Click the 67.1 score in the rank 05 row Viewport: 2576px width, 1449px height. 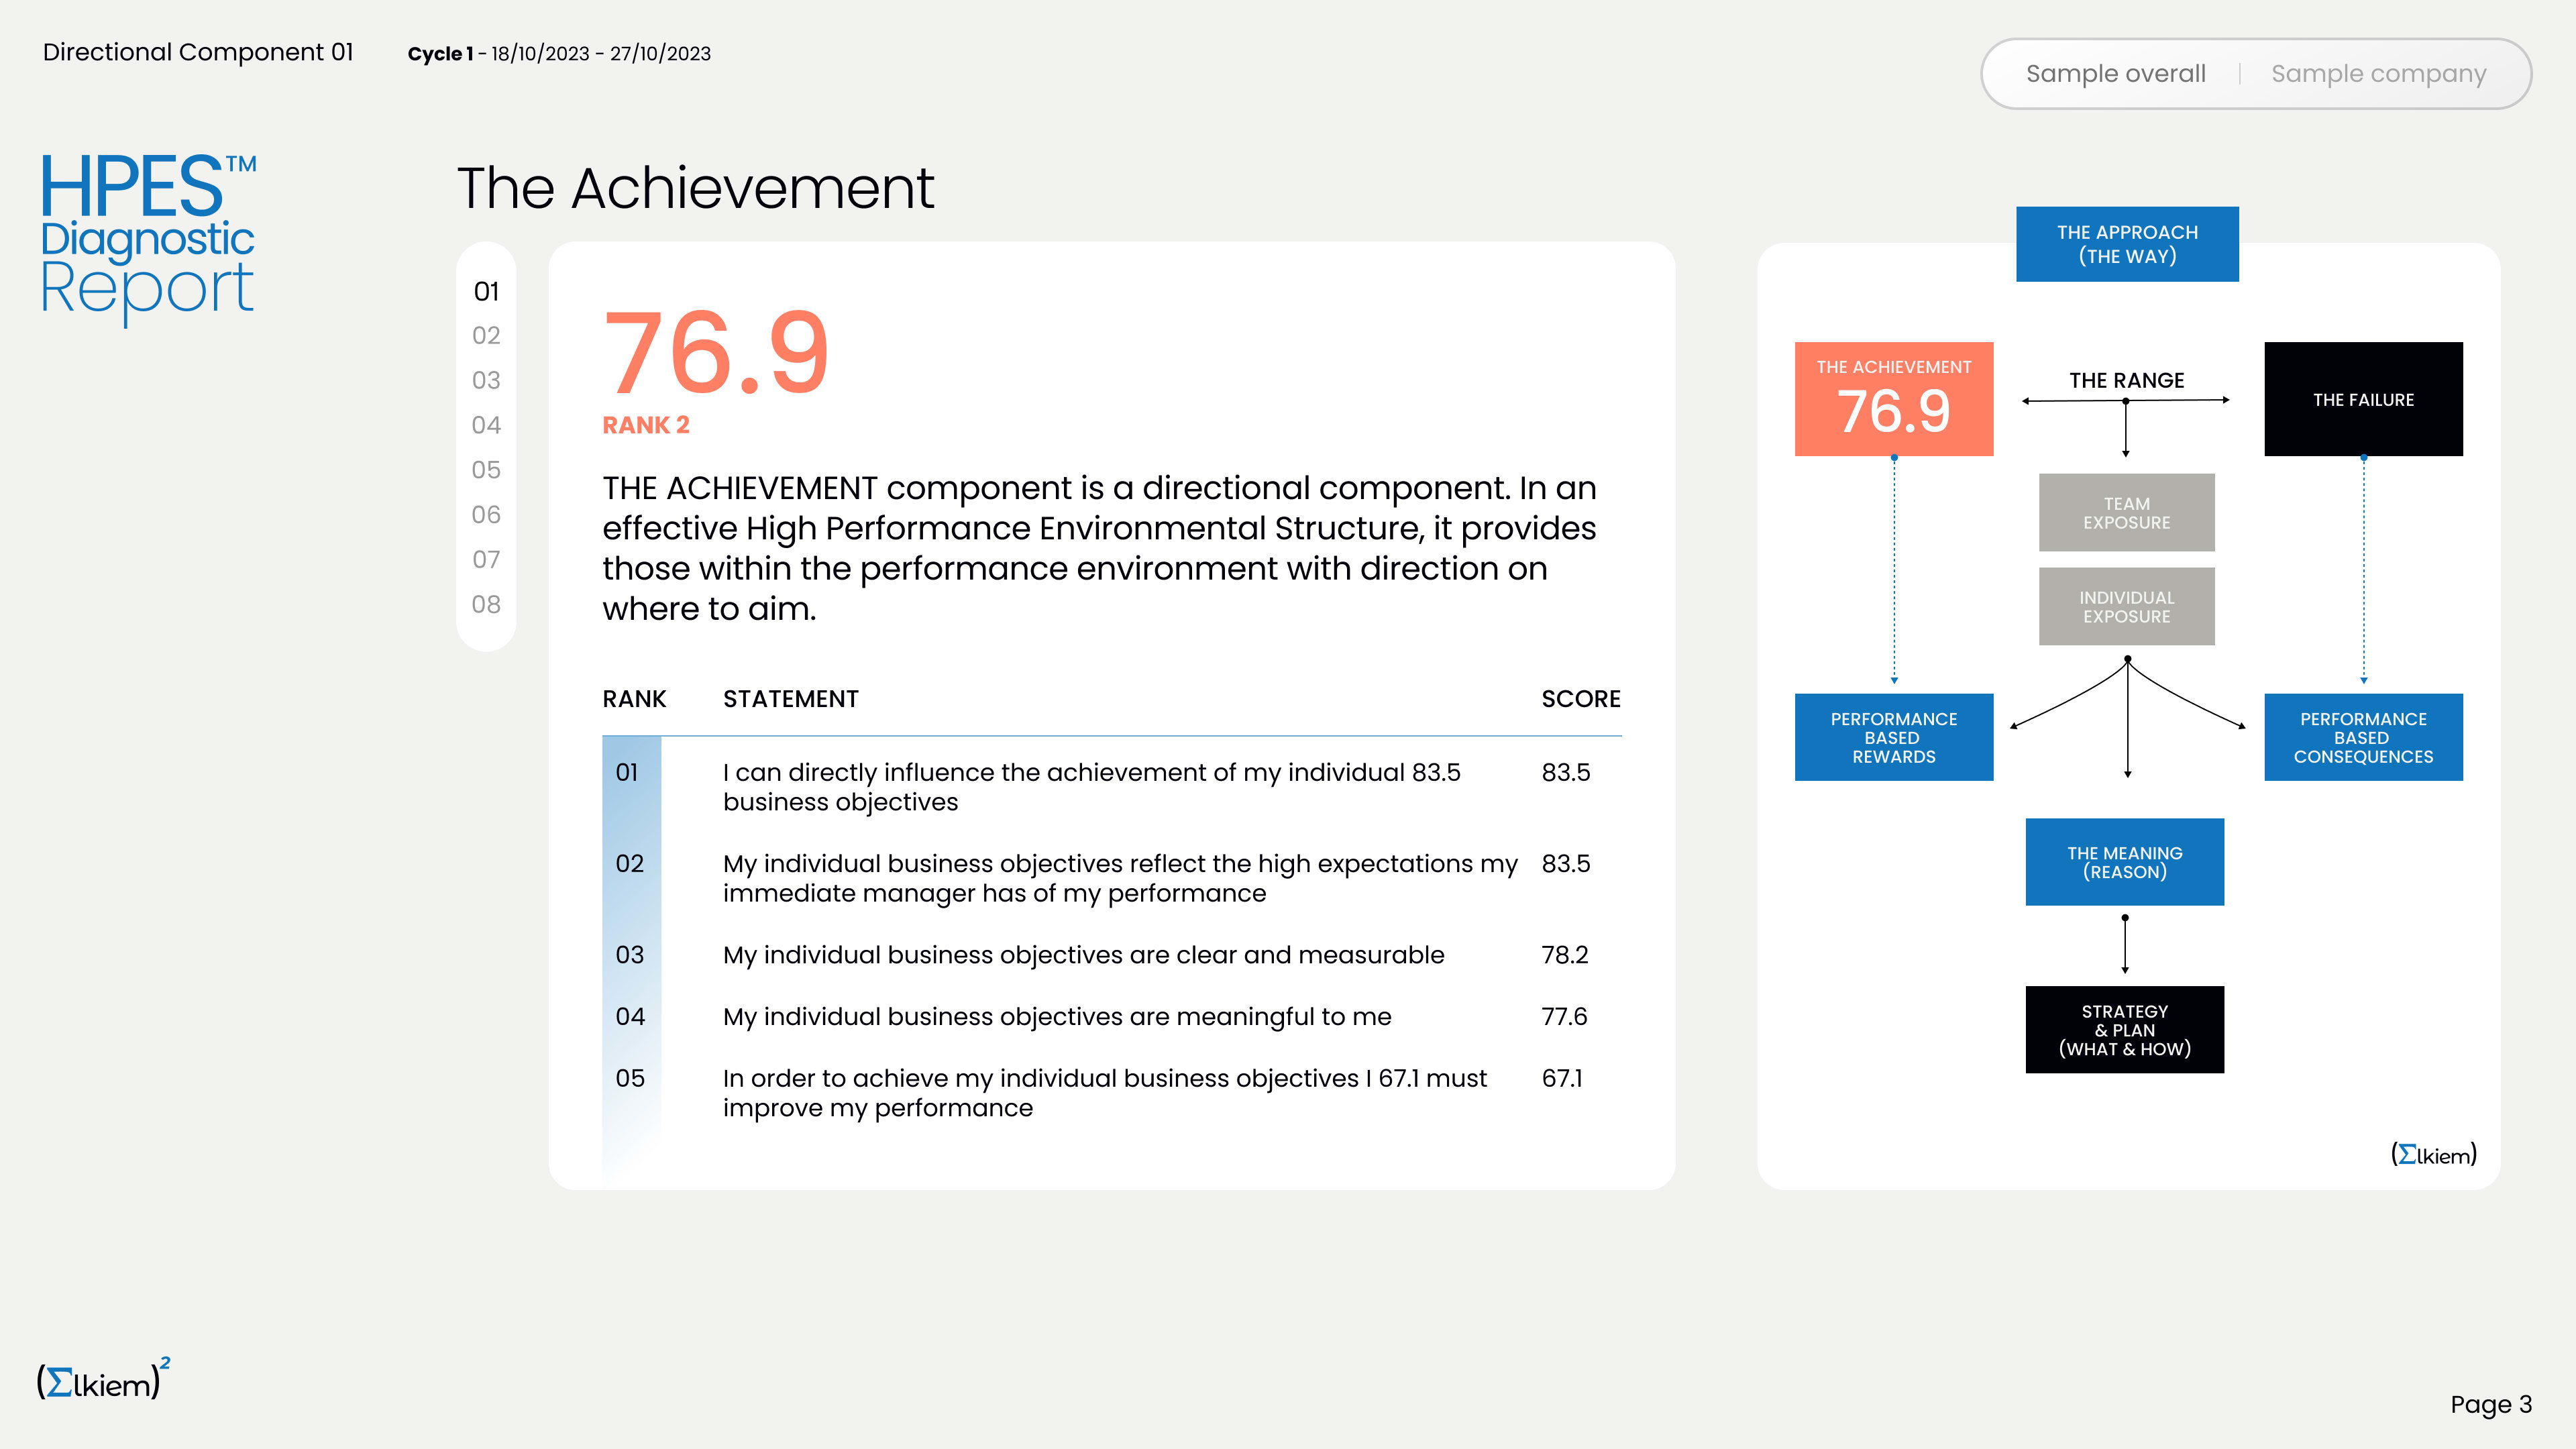click(x=1561, y=1078)
